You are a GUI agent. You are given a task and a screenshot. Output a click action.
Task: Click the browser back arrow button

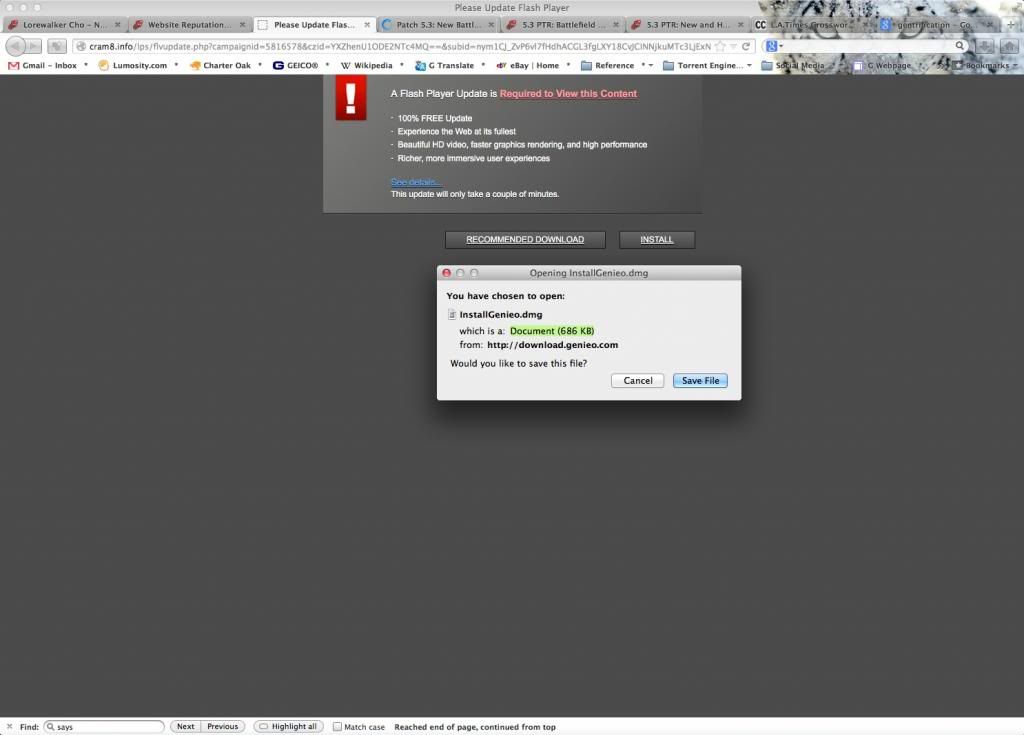[x=16, y=46]
